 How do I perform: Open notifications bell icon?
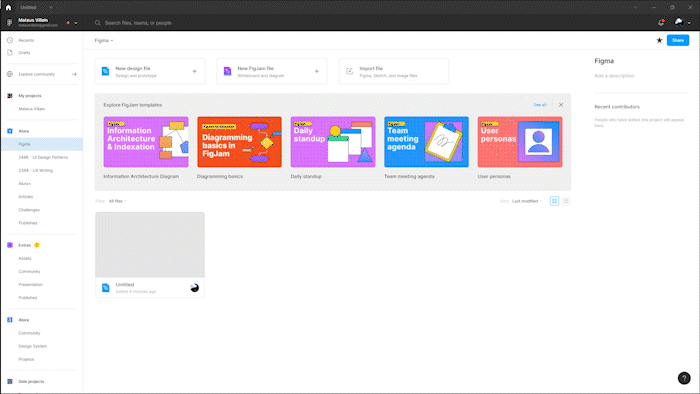coord(661,22)
